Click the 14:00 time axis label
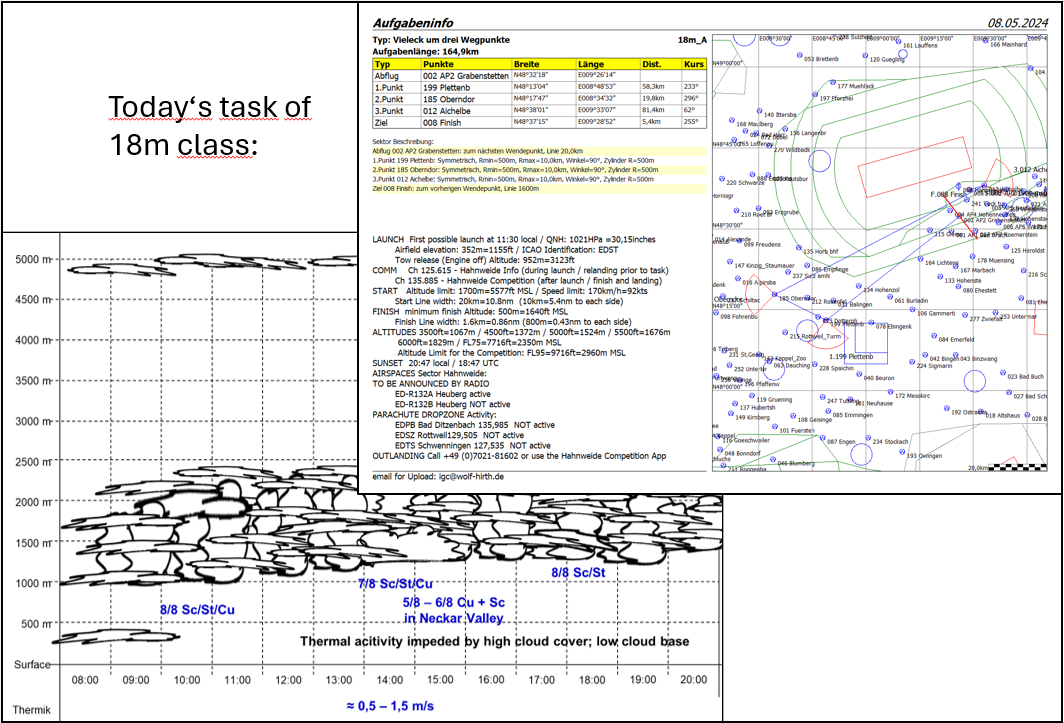Viewport: 1064px width, 723px height. point(390,679)
